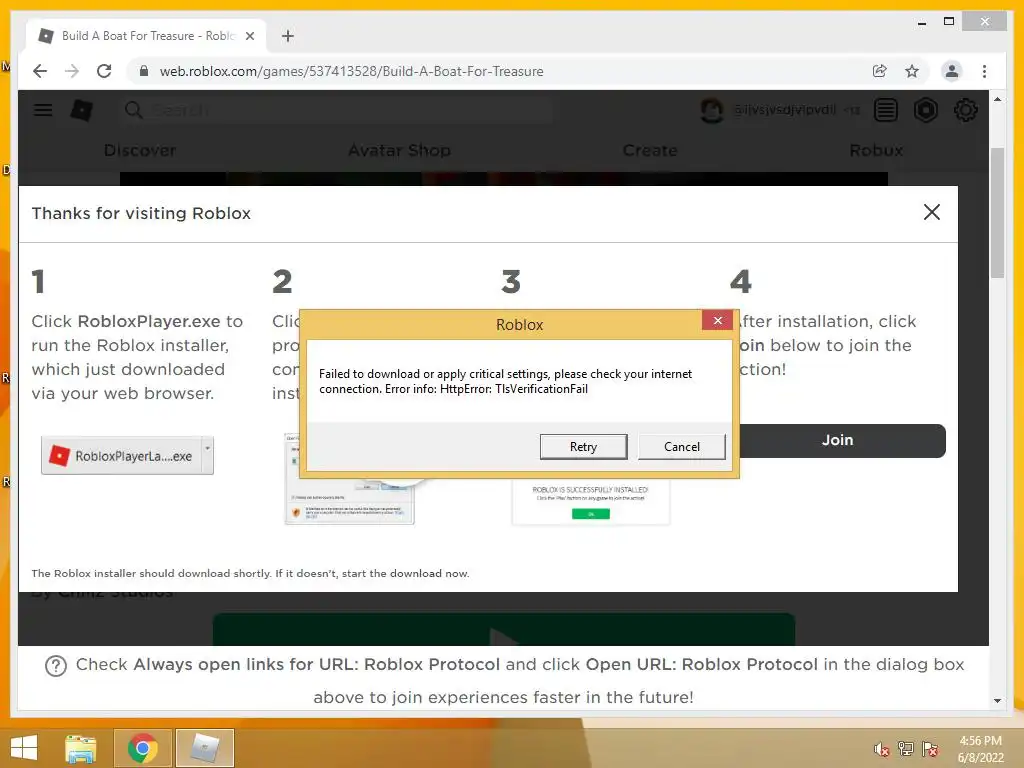Screen dimensions: 1024x768
Task: Open the Chrome profile icon
Action: [952, 71]
